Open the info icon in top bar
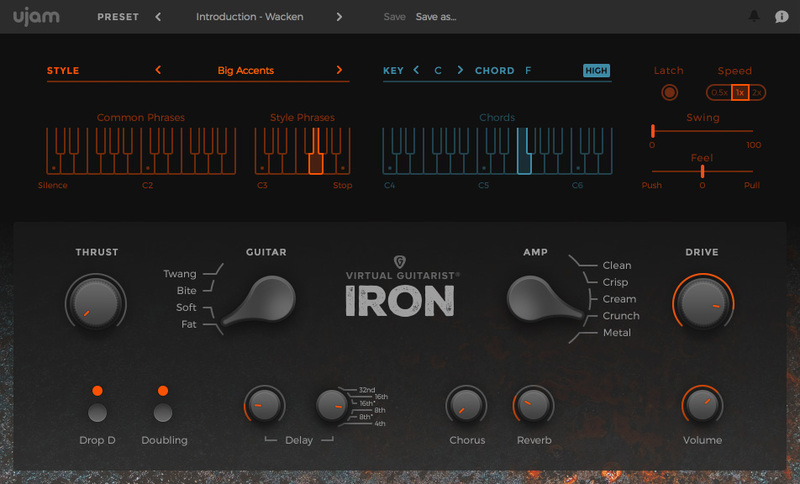 (781, 17)
